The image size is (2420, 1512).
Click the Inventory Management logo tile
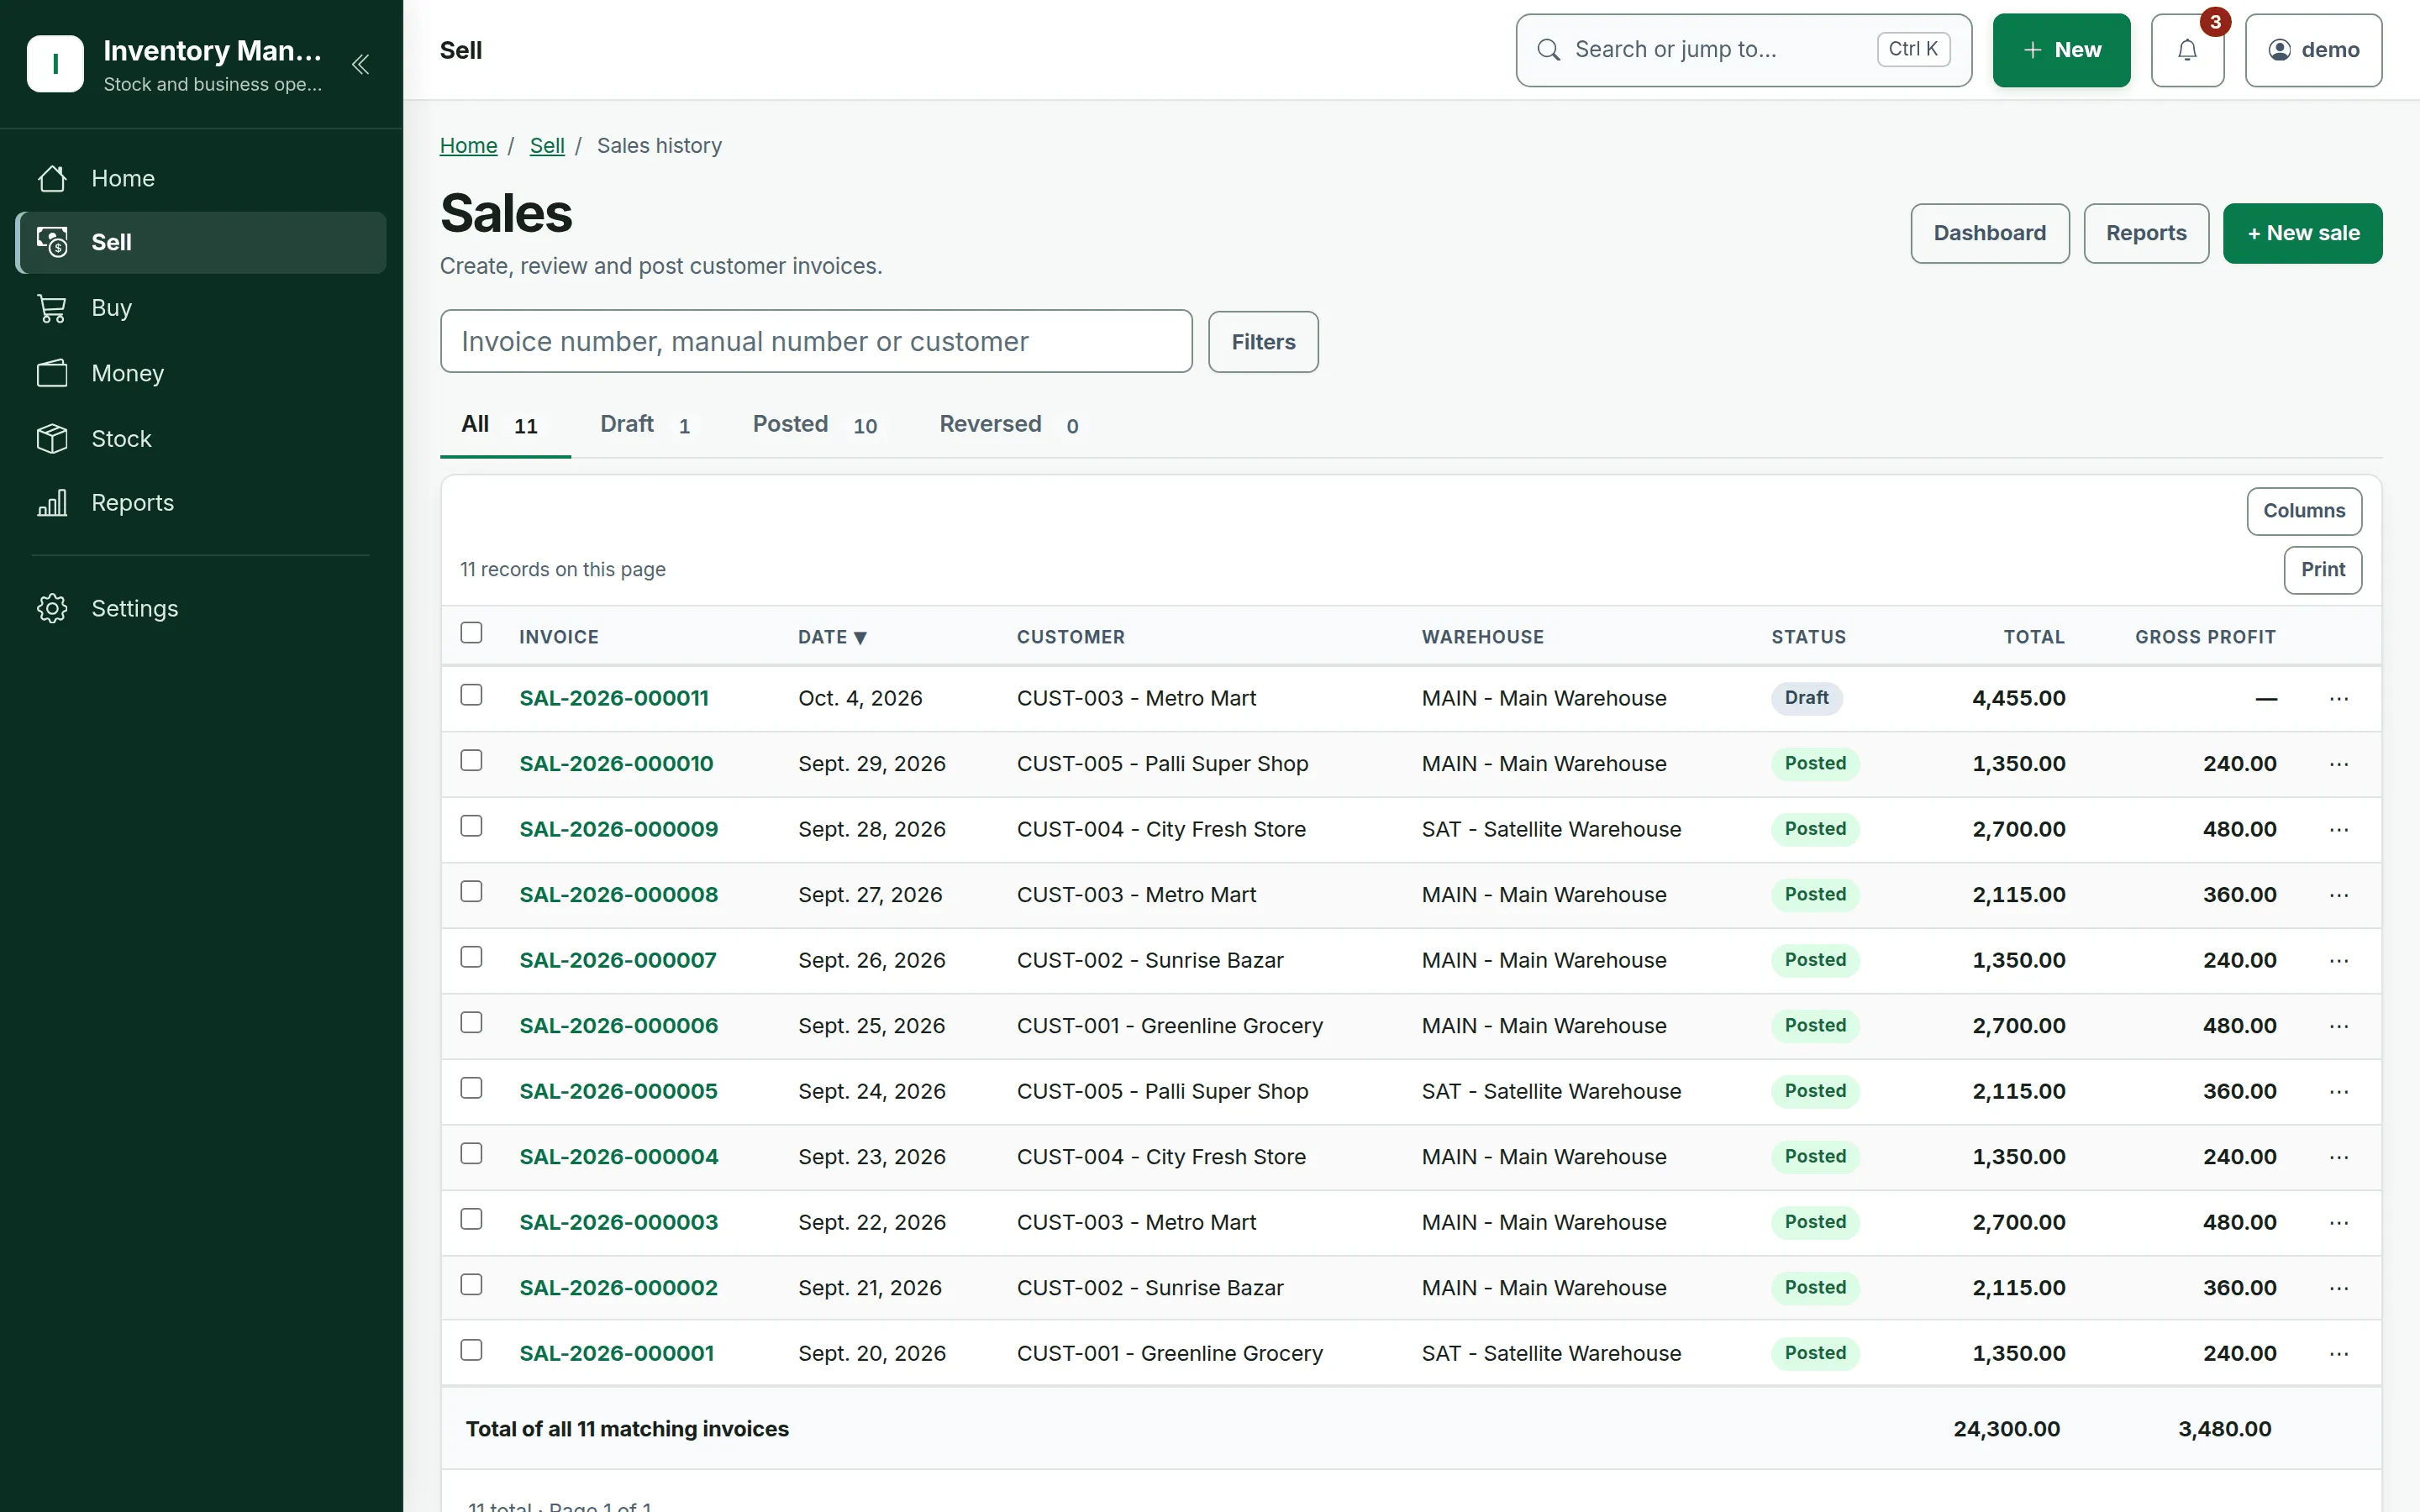click(x=55, y=64)
